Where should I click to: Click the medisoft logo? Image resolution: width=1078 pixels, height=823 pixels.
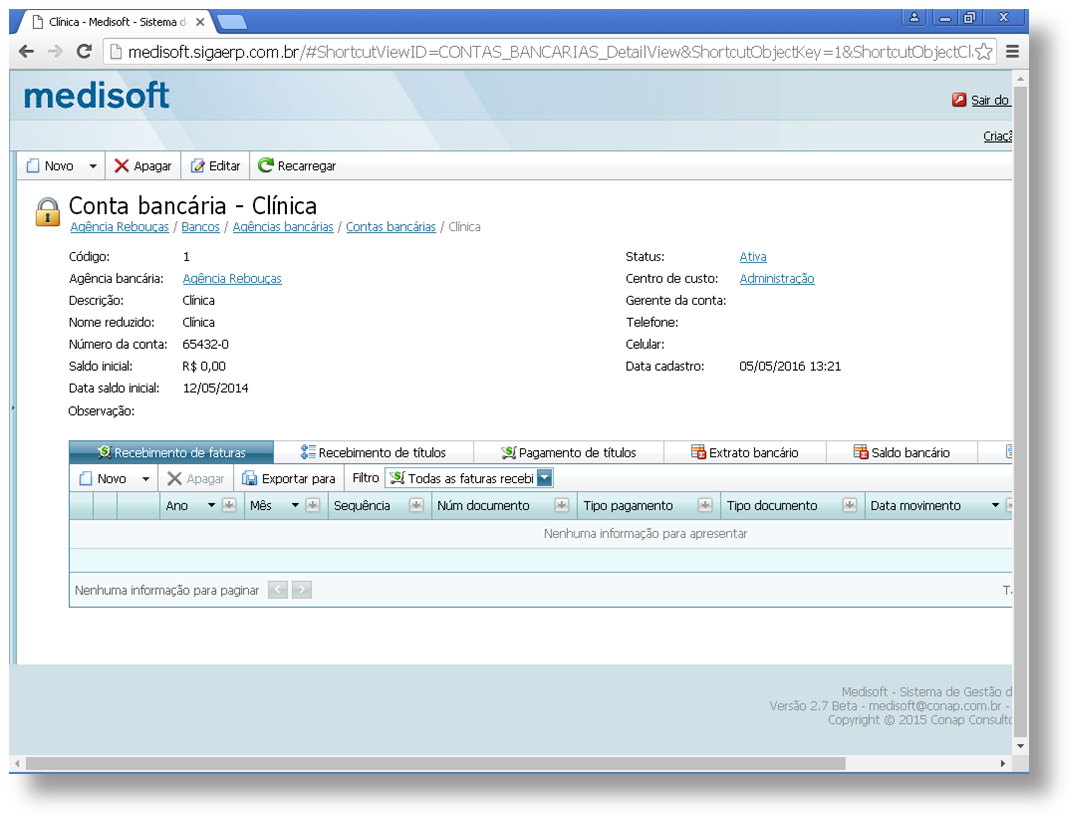(x=96, y=96)
